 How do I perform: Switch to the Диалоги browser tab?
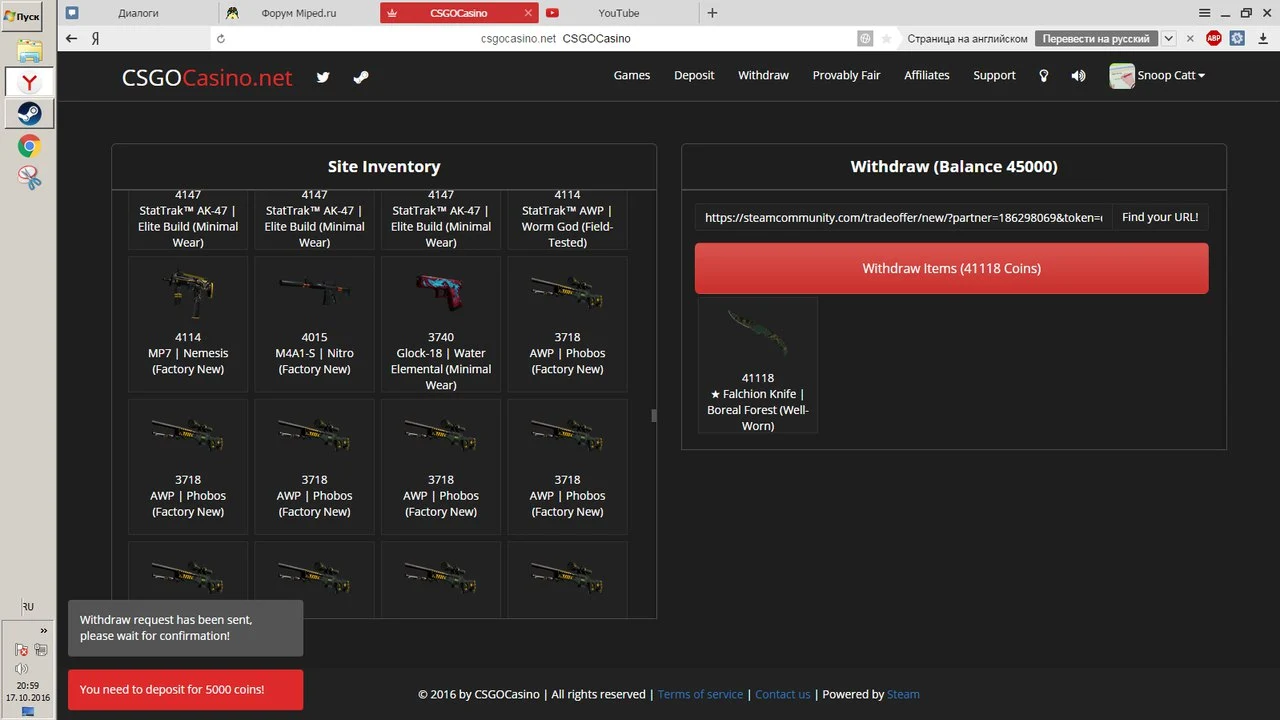[138, 13]
